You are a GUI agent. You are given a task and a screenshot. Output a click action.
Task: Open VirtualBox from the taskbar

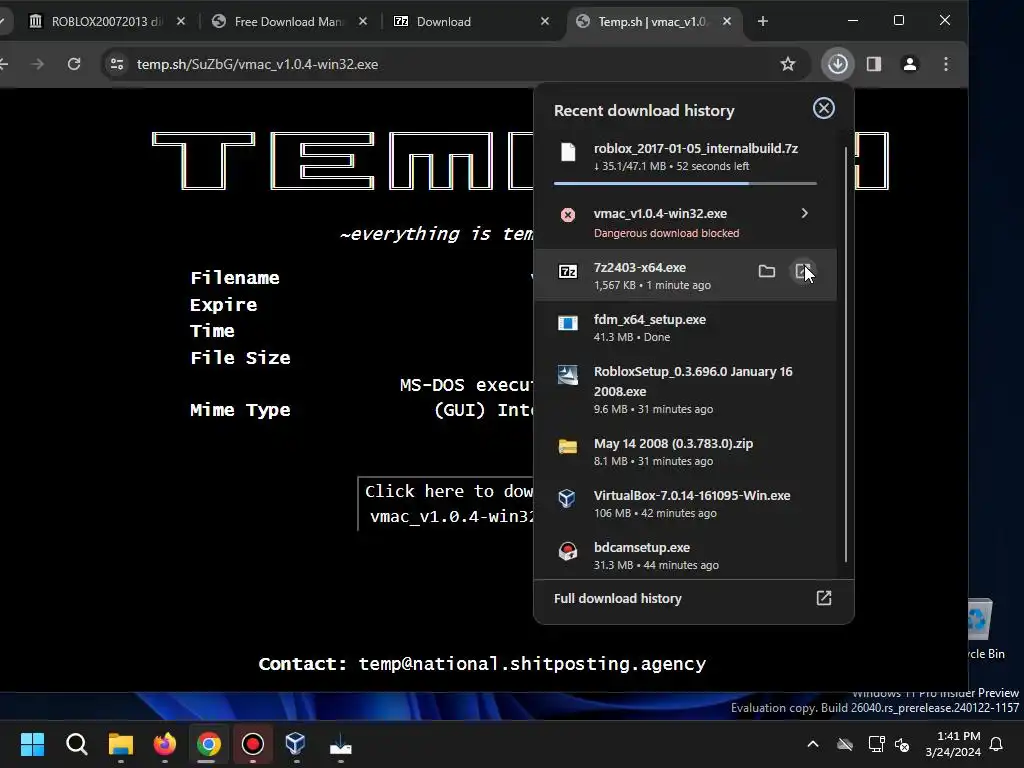coord(296,744)
